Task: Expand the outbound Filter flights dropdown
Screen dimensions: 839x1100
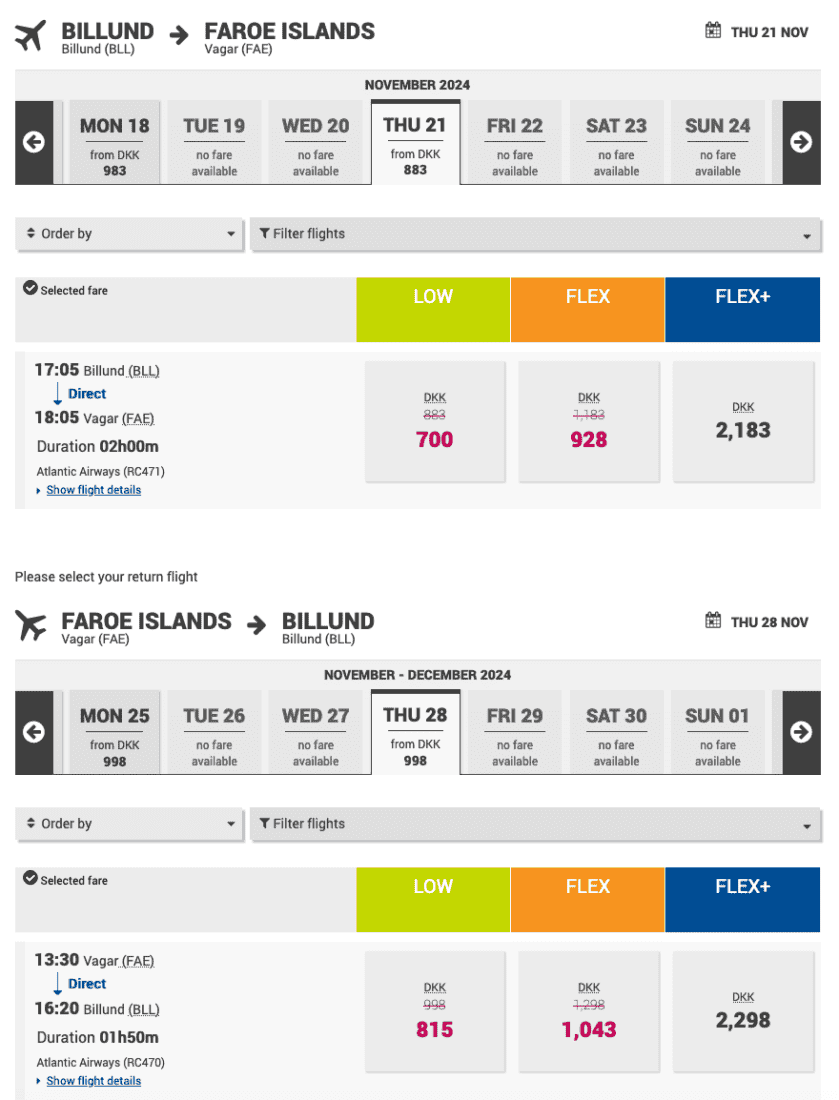Action: [535, 234]
